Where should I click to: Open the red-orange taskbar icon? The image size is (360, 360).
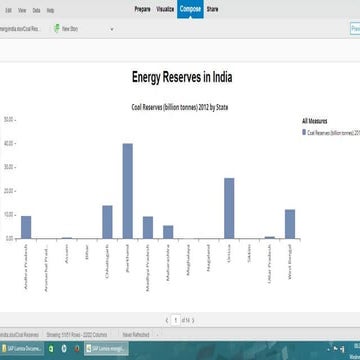pyautogui.click(x=77, y=349)
